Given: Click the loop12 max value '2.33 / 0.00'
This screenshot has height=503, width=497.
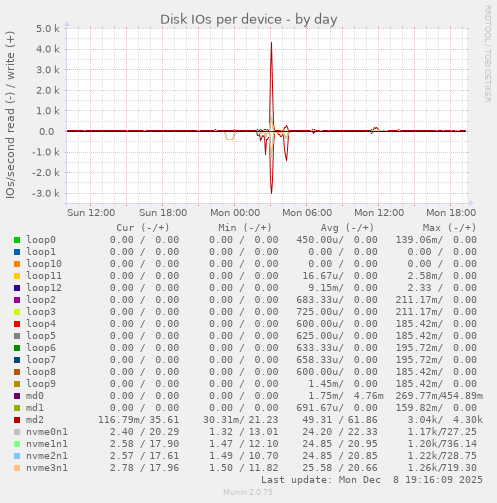Looking at the screenshot, I should (x=442, y=288).
